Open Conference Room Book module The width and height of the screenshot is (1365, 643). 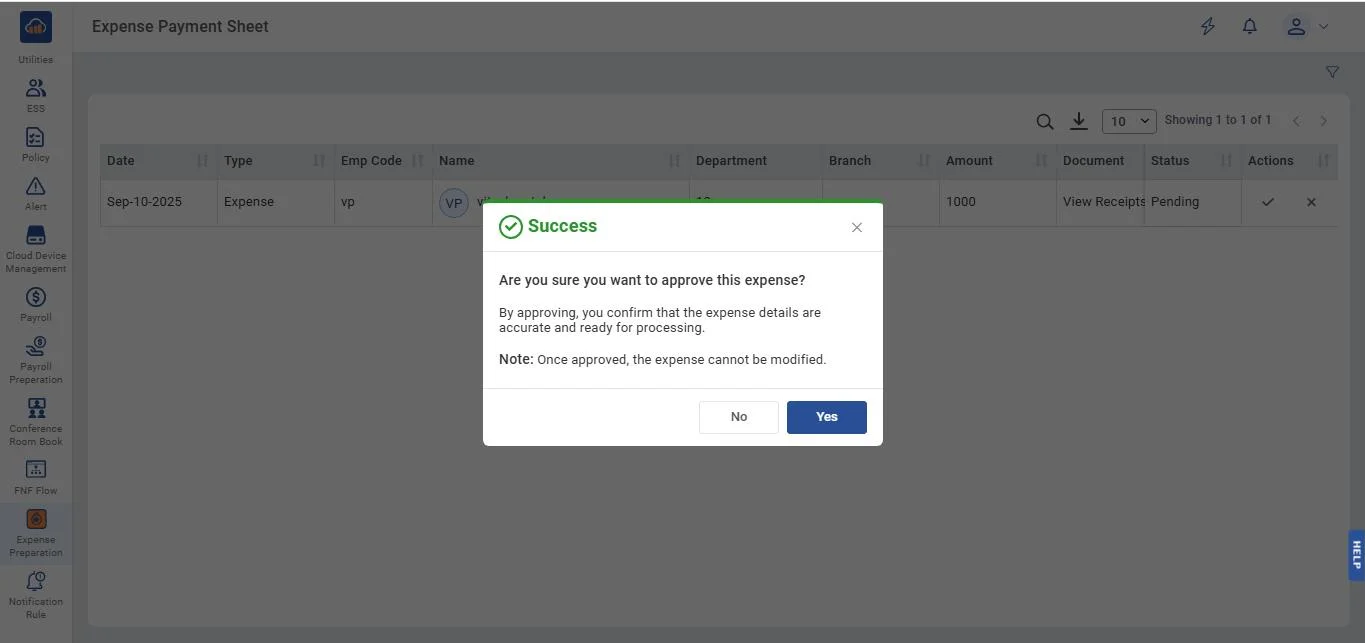click(x=35, y=421)
